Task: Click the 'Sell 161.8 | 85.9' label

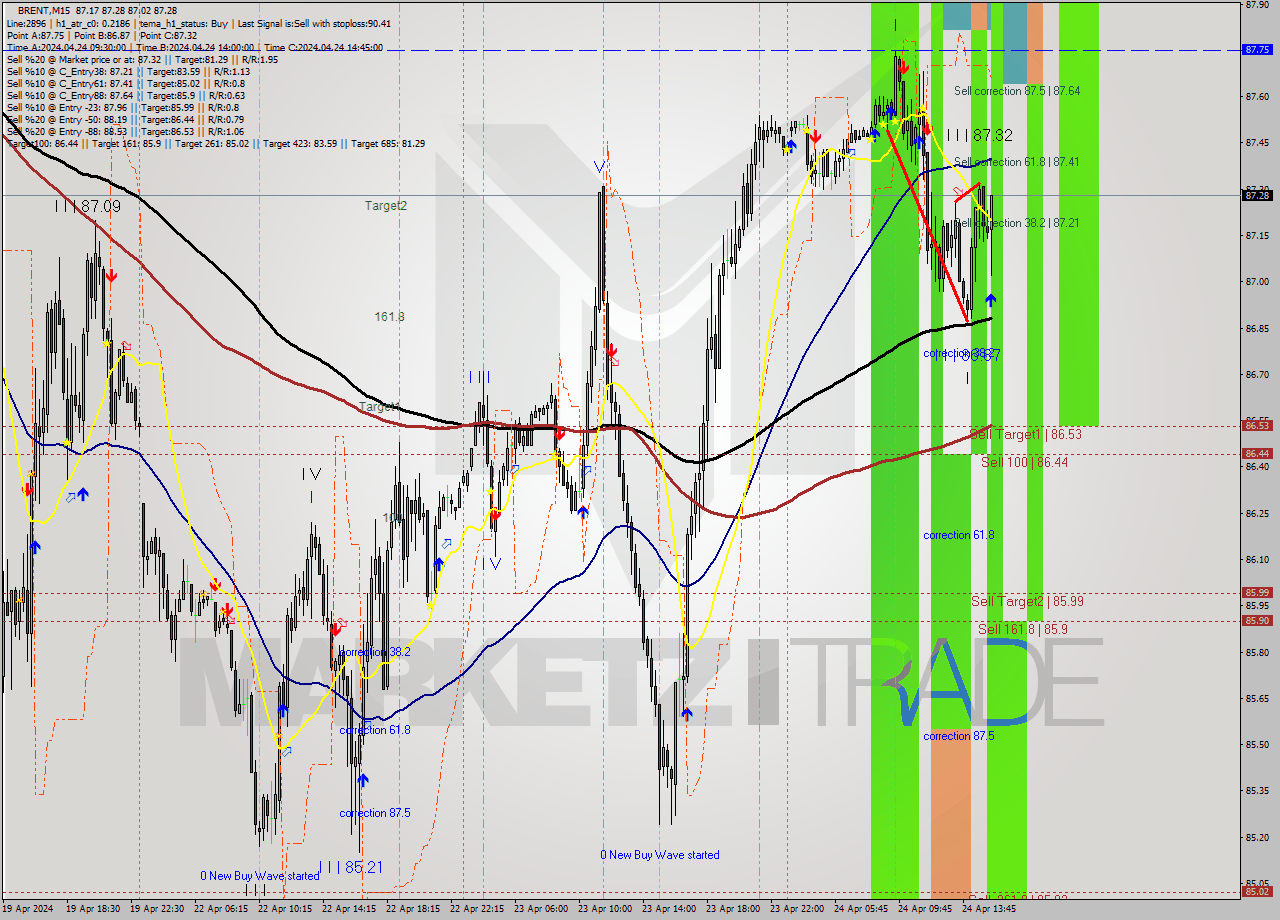Action: point(1023,629)
